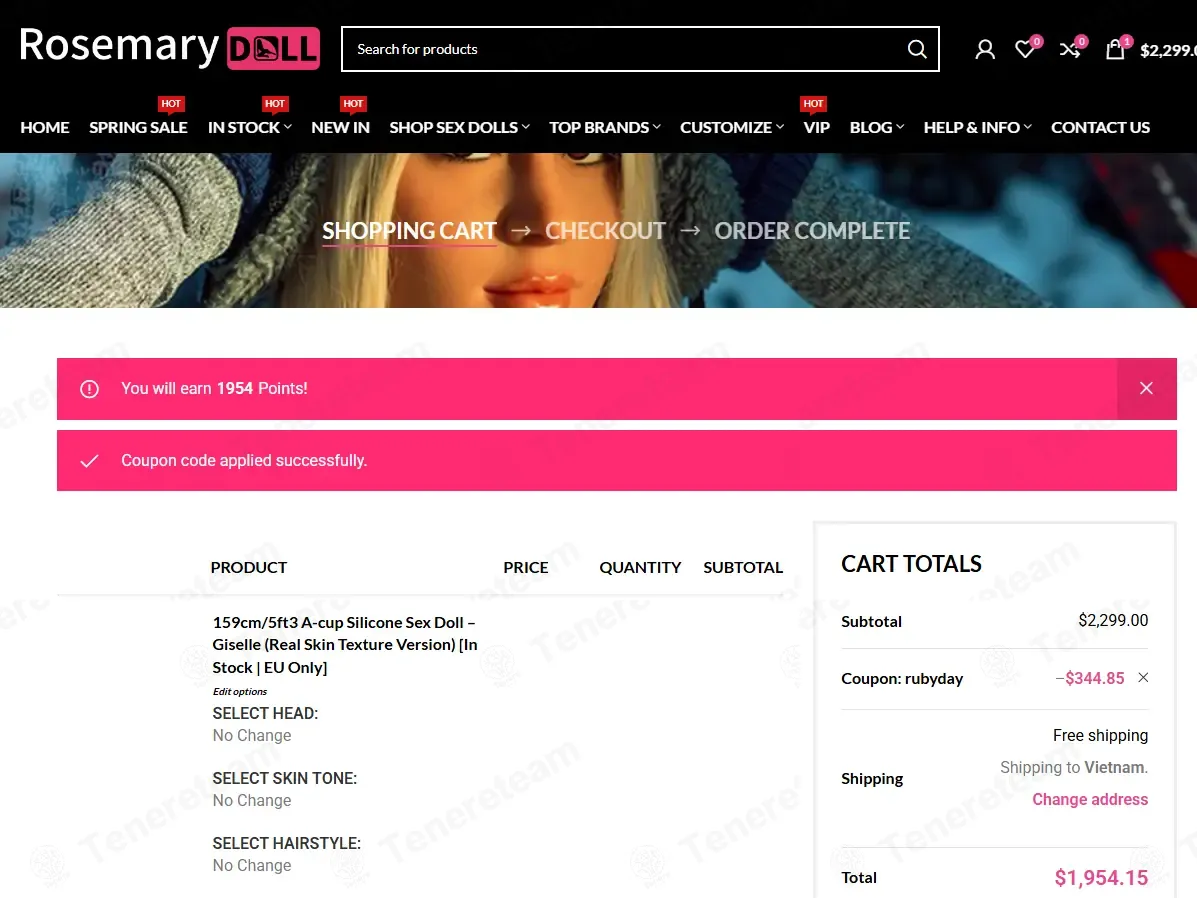Click the SELECT SKIN TONE label
The width and height of the screenshot is (1197, 898).
coord(285,778)
